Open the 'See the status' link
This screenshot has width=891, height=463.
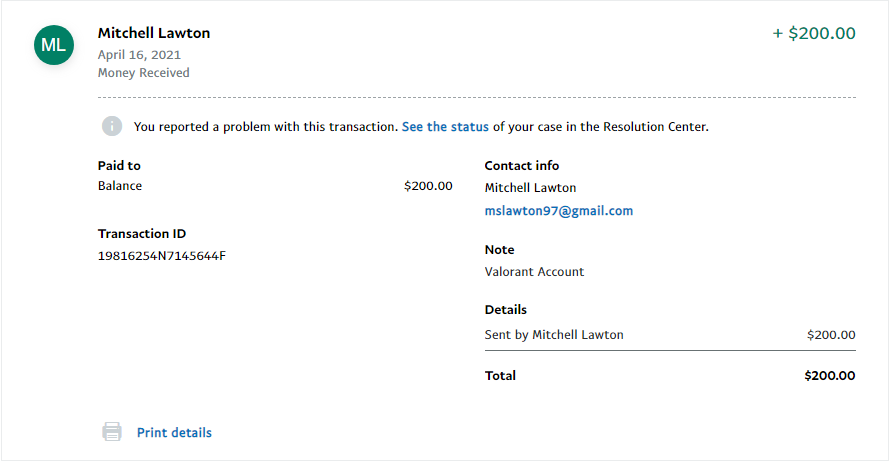tap(445, 127)
